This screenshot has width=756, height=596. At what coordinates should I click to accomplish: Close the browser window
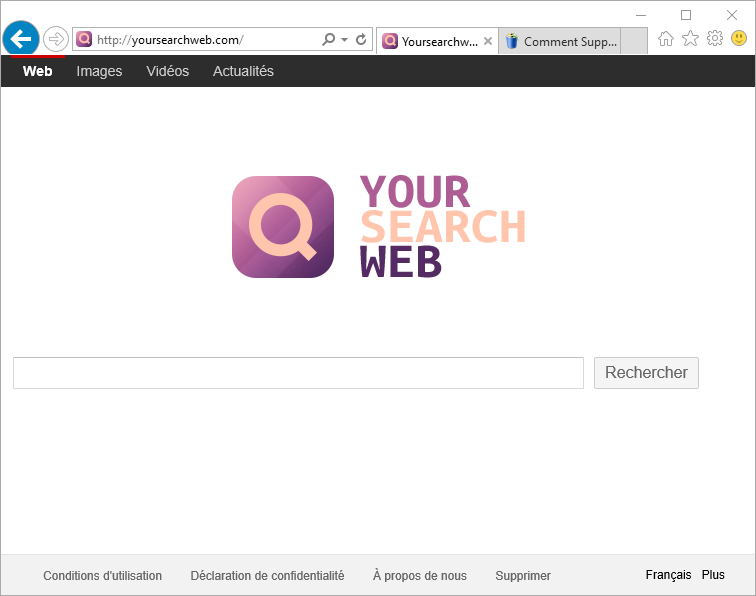[732, 15]
